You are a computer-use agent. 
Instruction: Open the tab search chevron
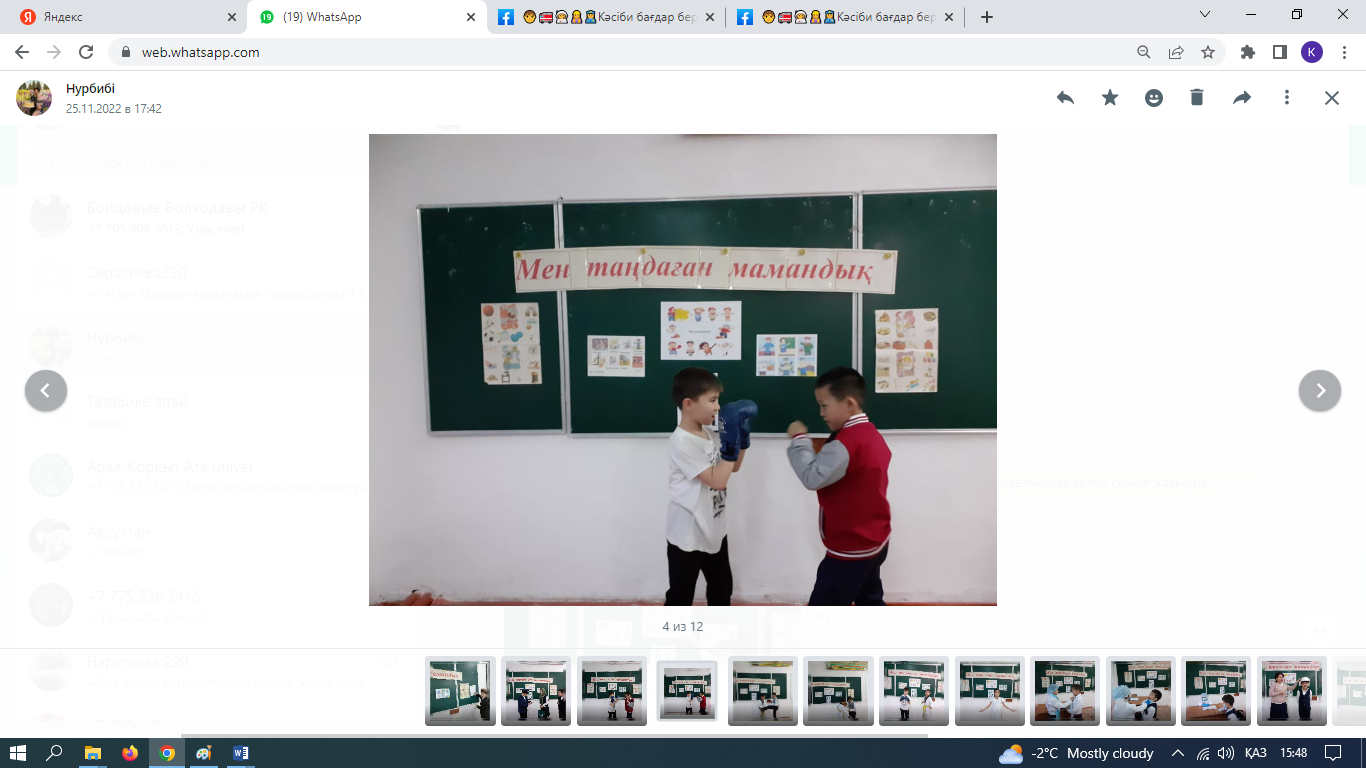click(x=1204, y=14)
